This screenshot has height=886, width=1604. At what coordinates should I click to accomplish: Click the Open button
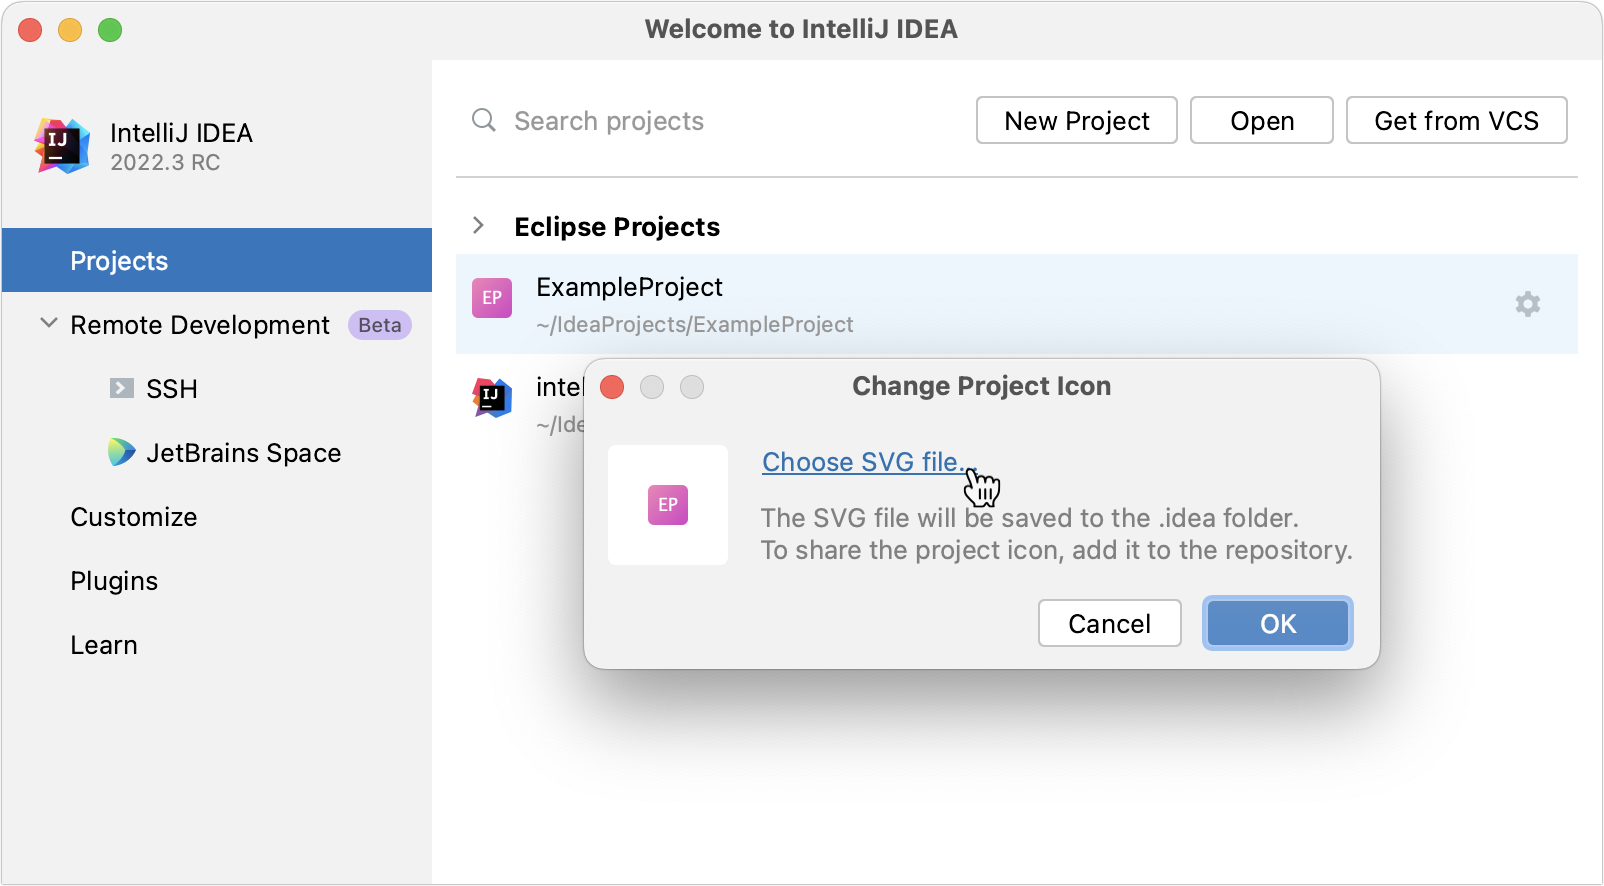point(1262,120)
